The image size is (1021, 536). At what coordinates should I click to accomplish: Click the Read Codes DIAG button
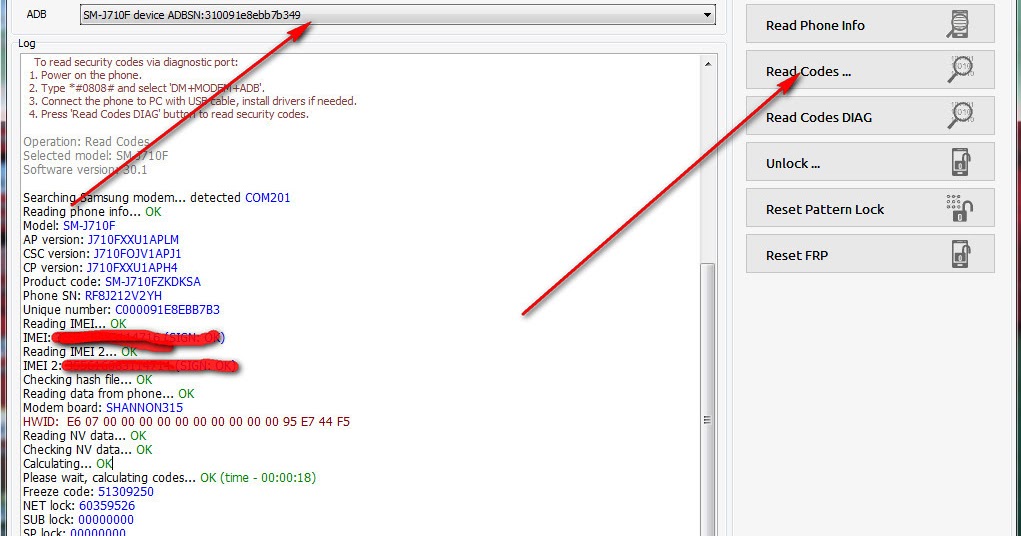pyautogui.click(x=870, y=116)
